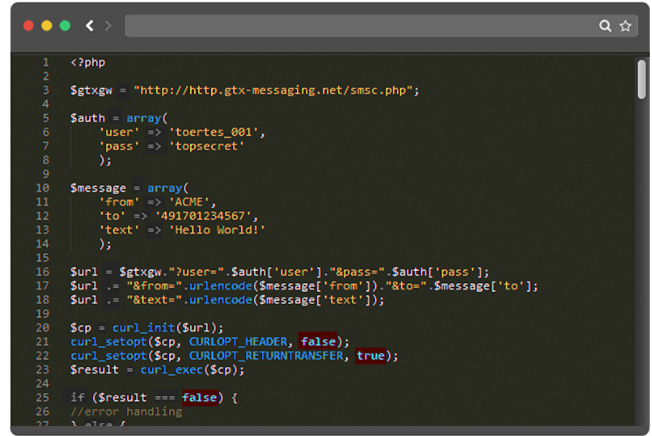Click the 'curl_exec' function call
This screenshot has width=652, height=436.
tap(172, 369)
